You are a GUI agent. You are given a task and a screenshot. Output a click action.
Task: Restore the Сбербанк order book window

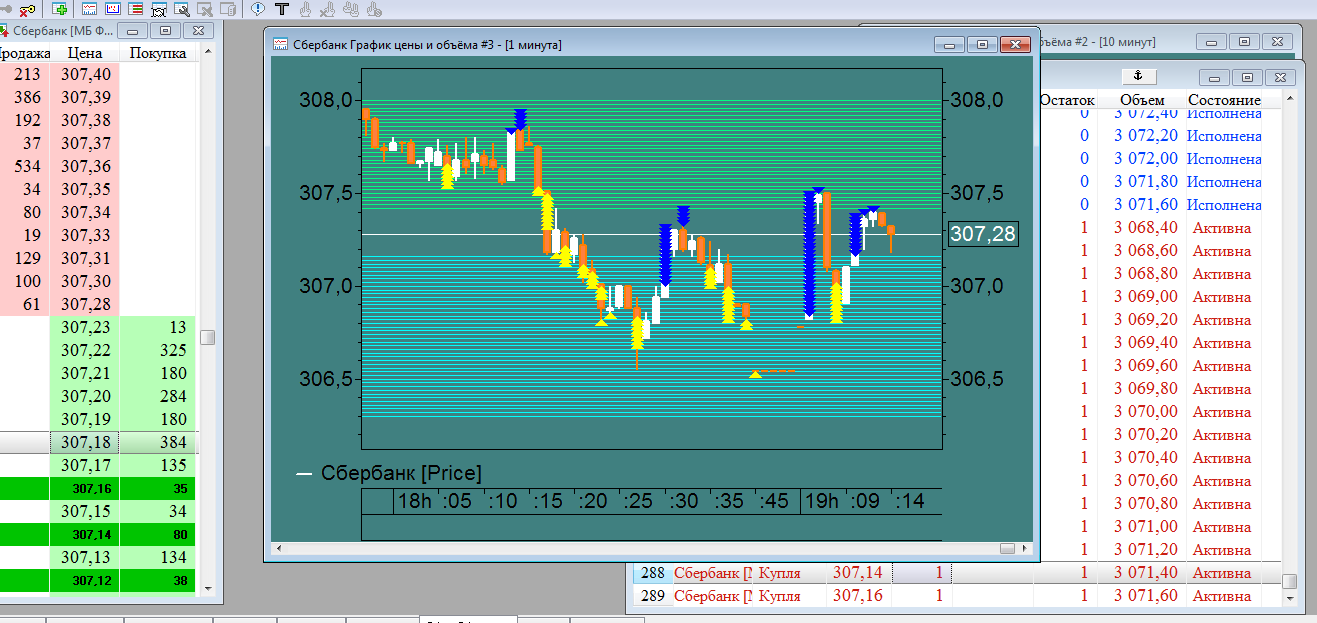point(166,31)
